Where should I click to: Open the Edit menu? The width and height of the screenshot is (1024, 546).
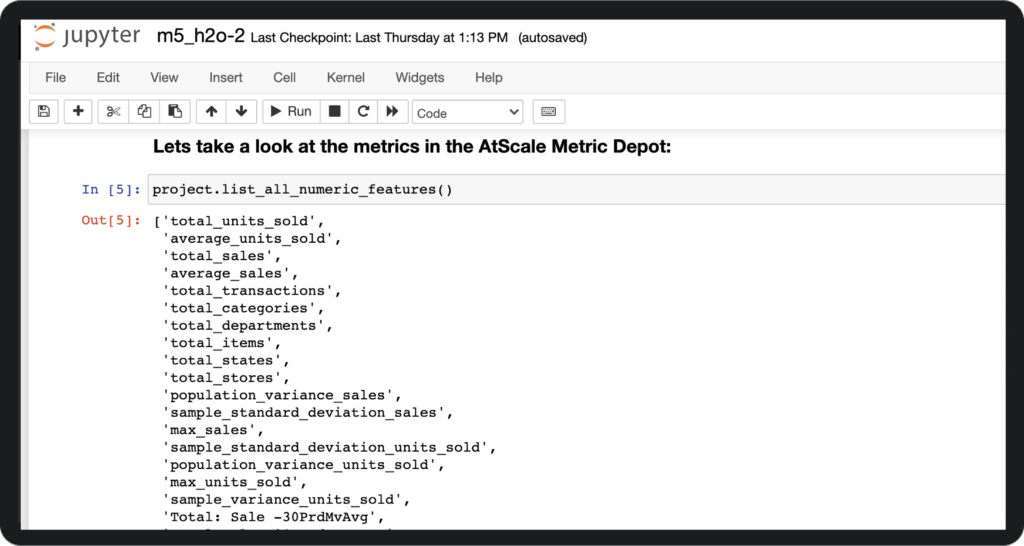point(108,77)
